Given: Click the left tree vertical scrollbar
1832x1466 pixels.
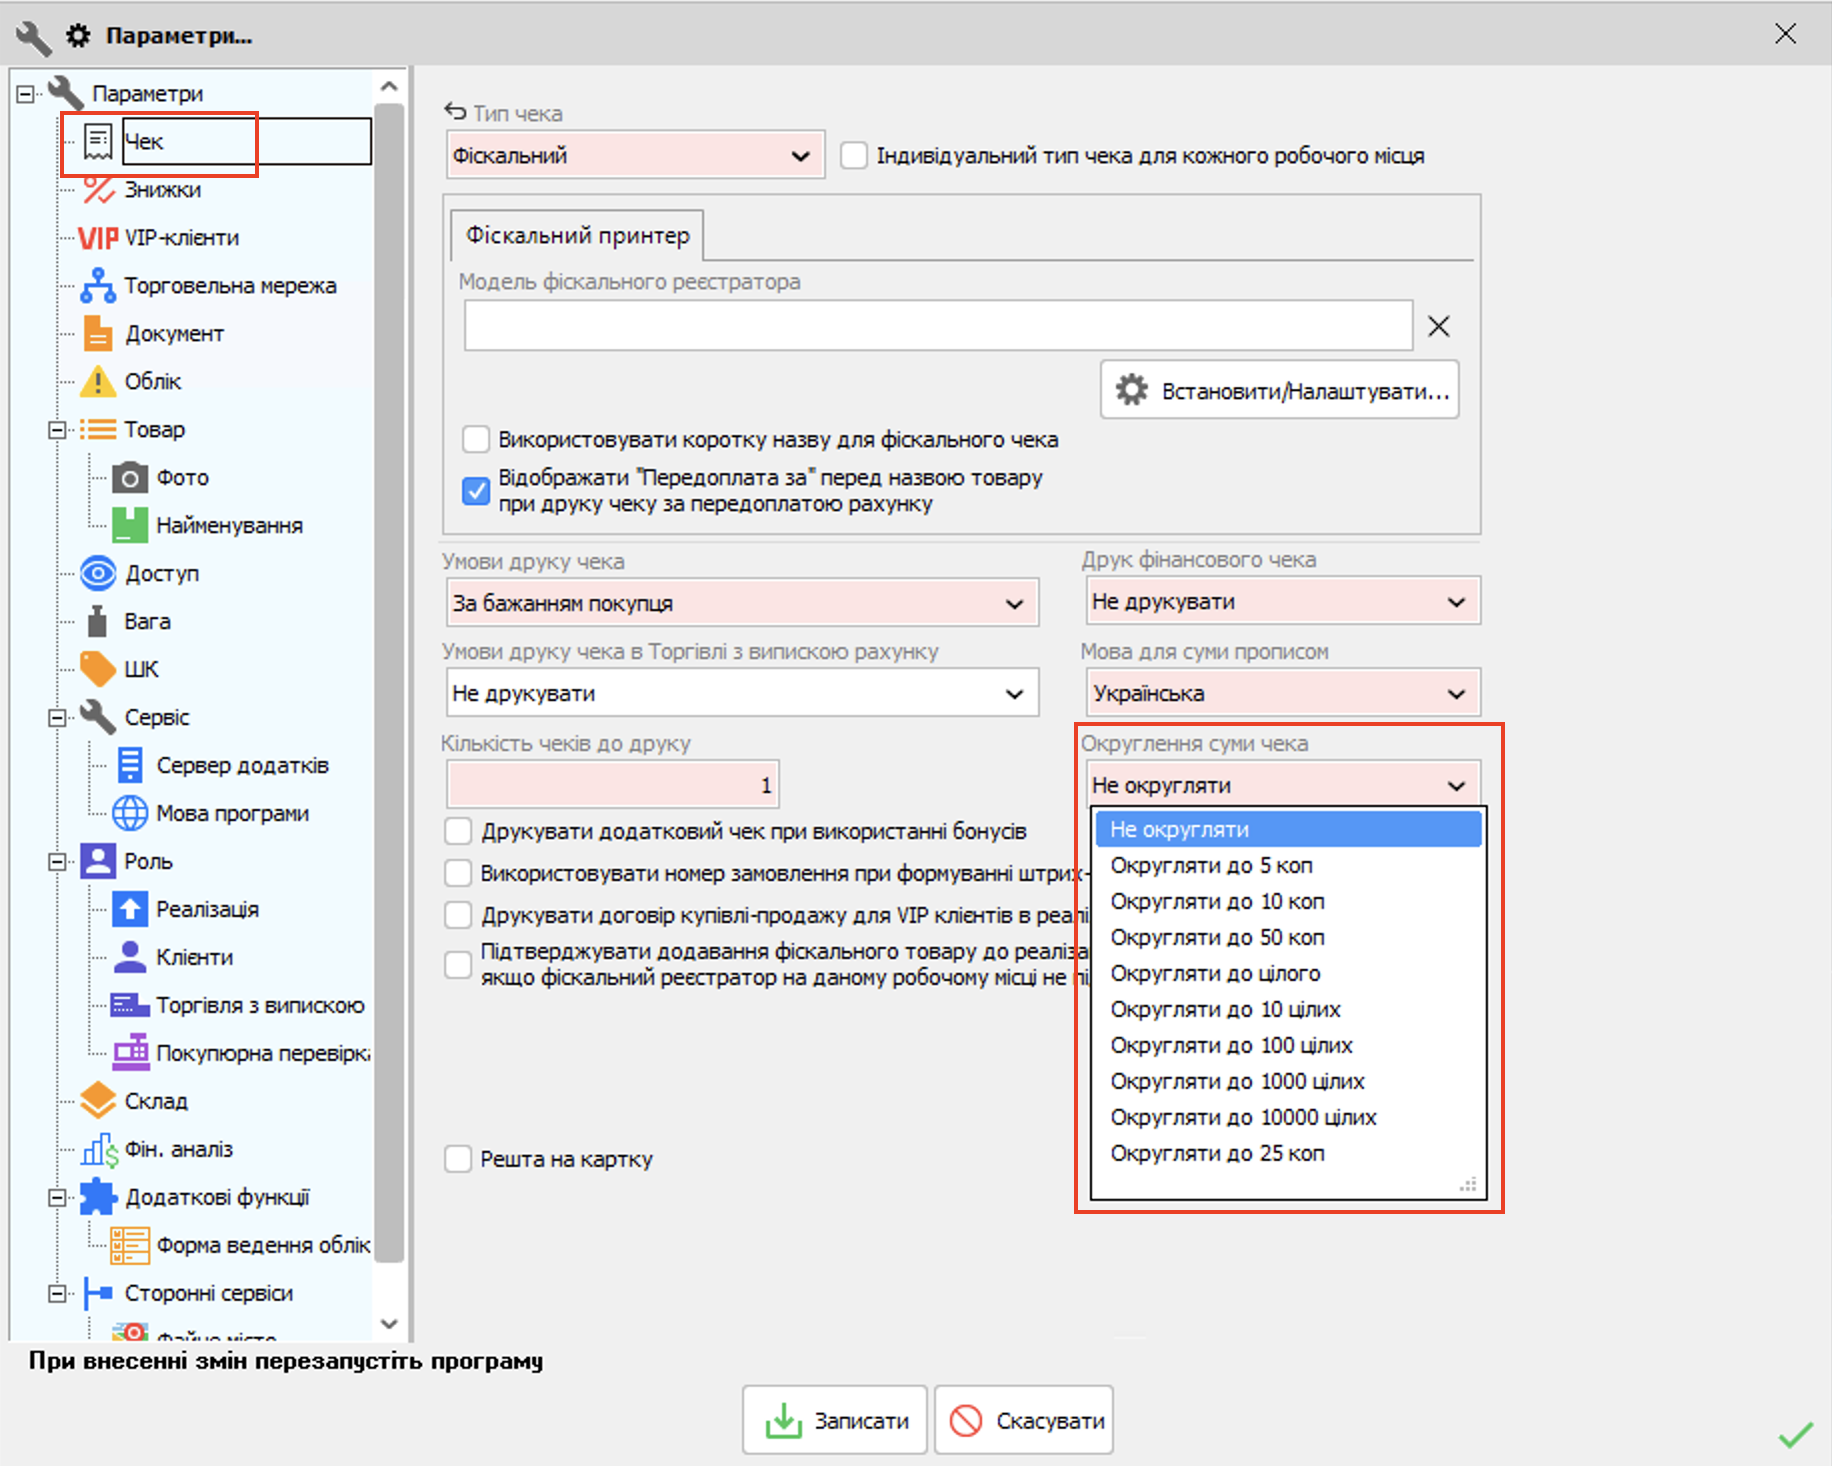Looking at the screenshot, I should [390, 680].
